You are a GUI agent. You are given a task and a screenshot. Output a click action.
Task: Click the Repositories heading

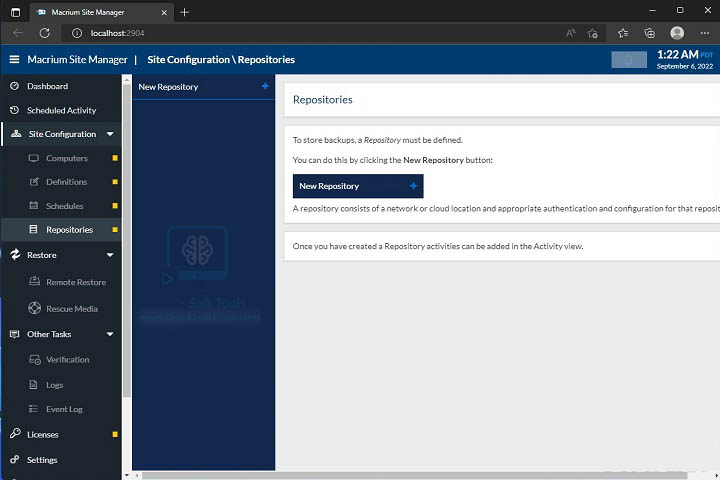[323, 100]
